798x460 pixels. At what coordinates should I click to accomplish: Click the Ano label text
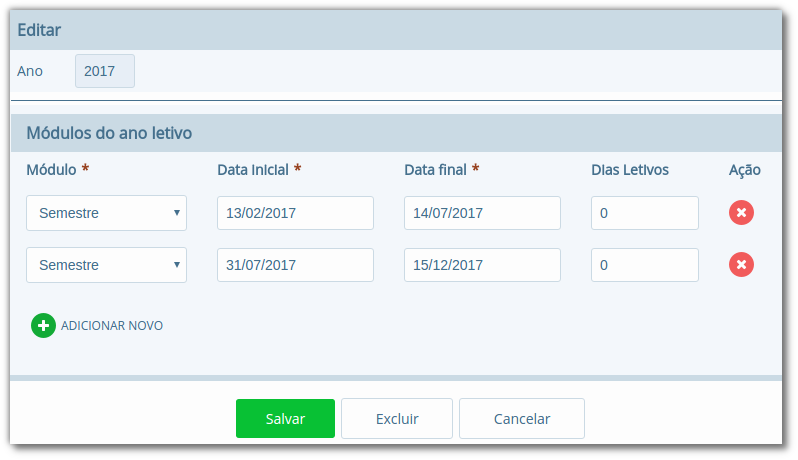30,72
